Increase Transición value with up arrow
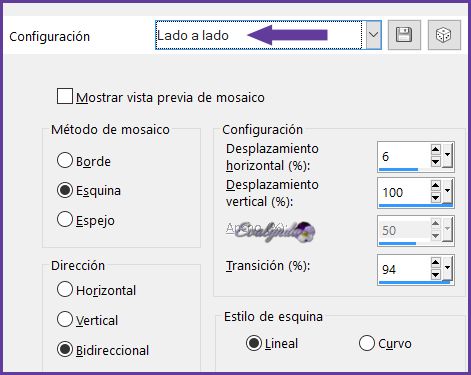This screenshot has width=471, height=375. click(436, 262)
